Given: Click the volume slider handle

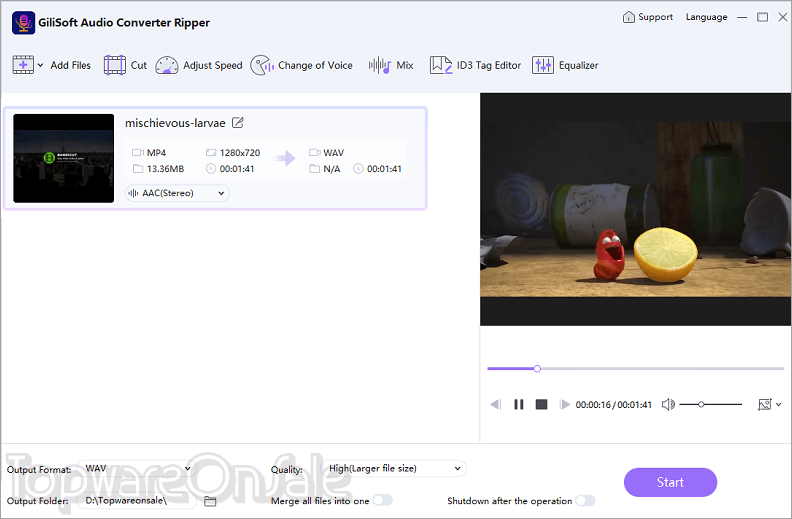Looking at the screenshot, I should pyautogui.click(x=701, y=404).
